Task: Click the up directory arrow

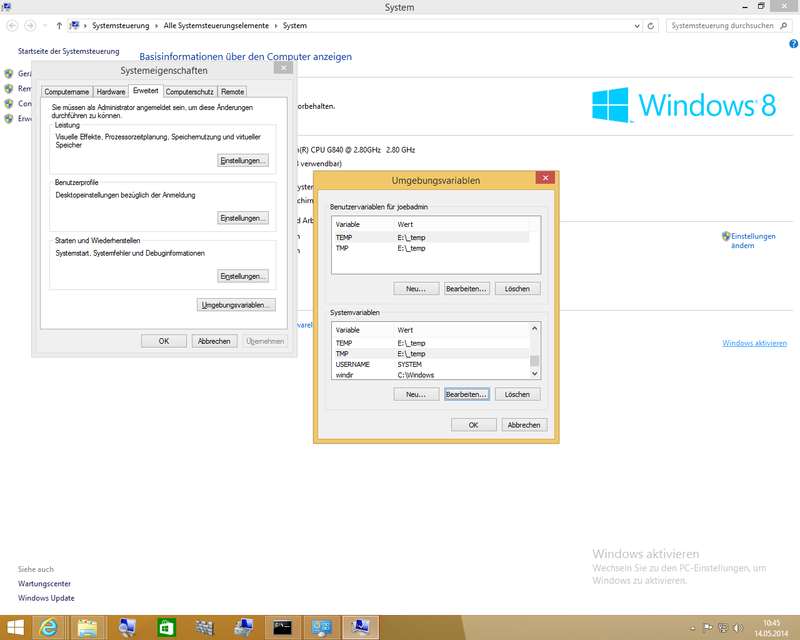Action: (59, 25)
